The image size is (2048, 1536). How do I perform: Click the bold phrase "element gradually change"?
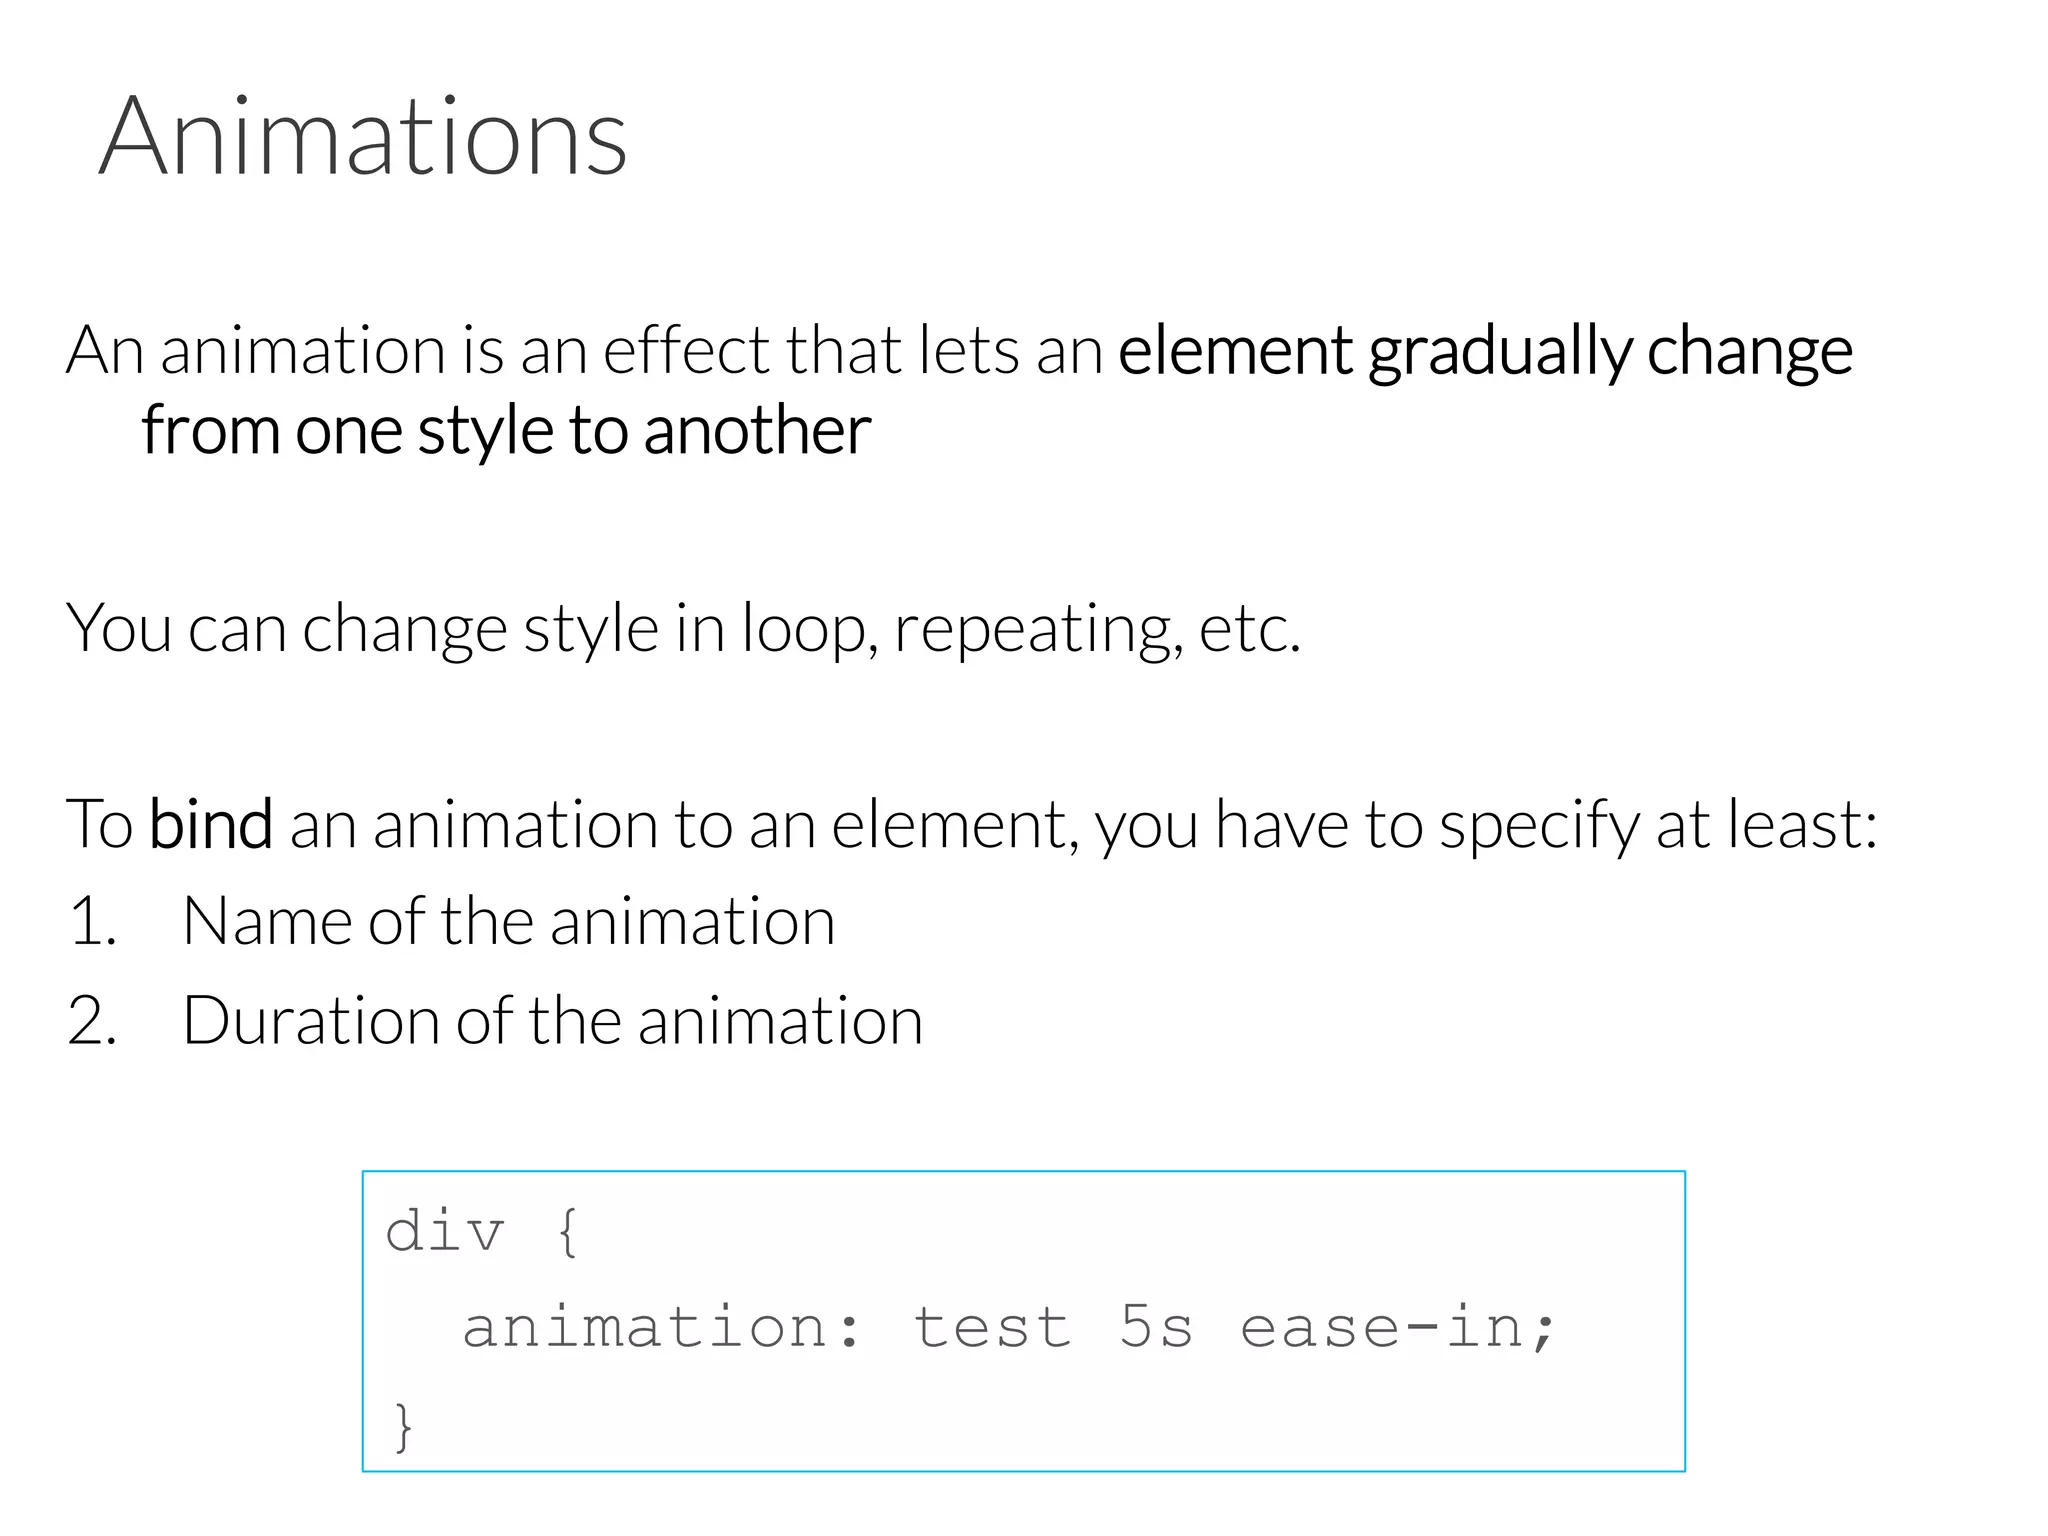point(1484,352)
